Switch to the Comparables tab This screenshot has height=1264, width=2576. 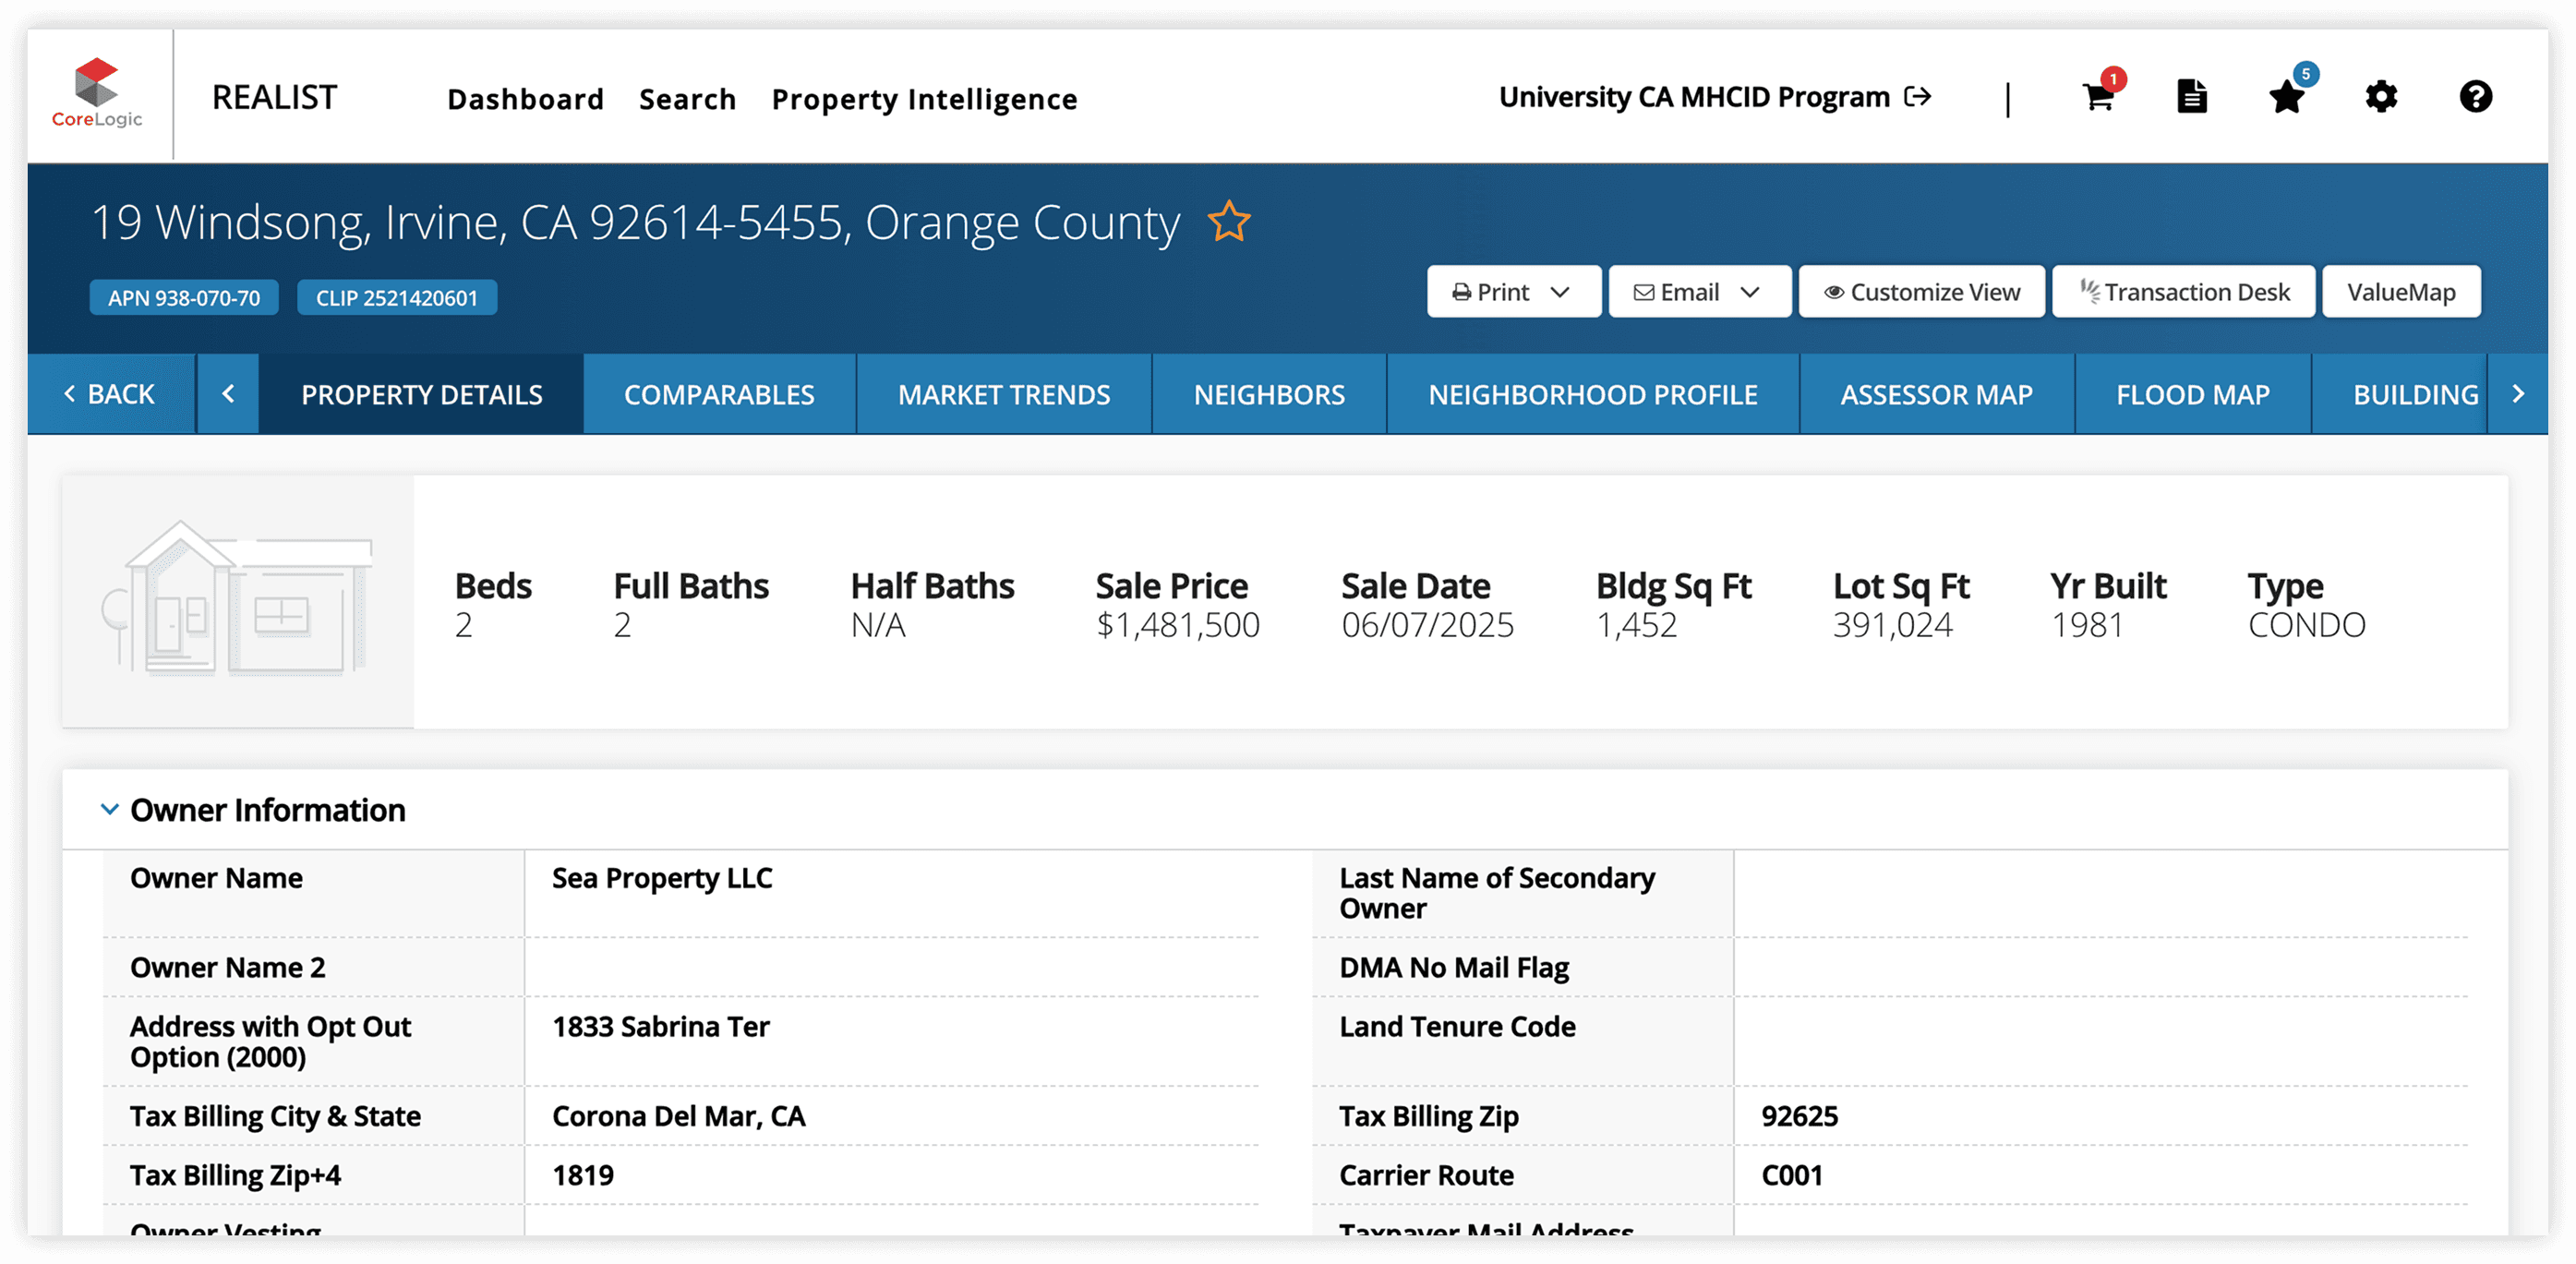coord(719,394)
